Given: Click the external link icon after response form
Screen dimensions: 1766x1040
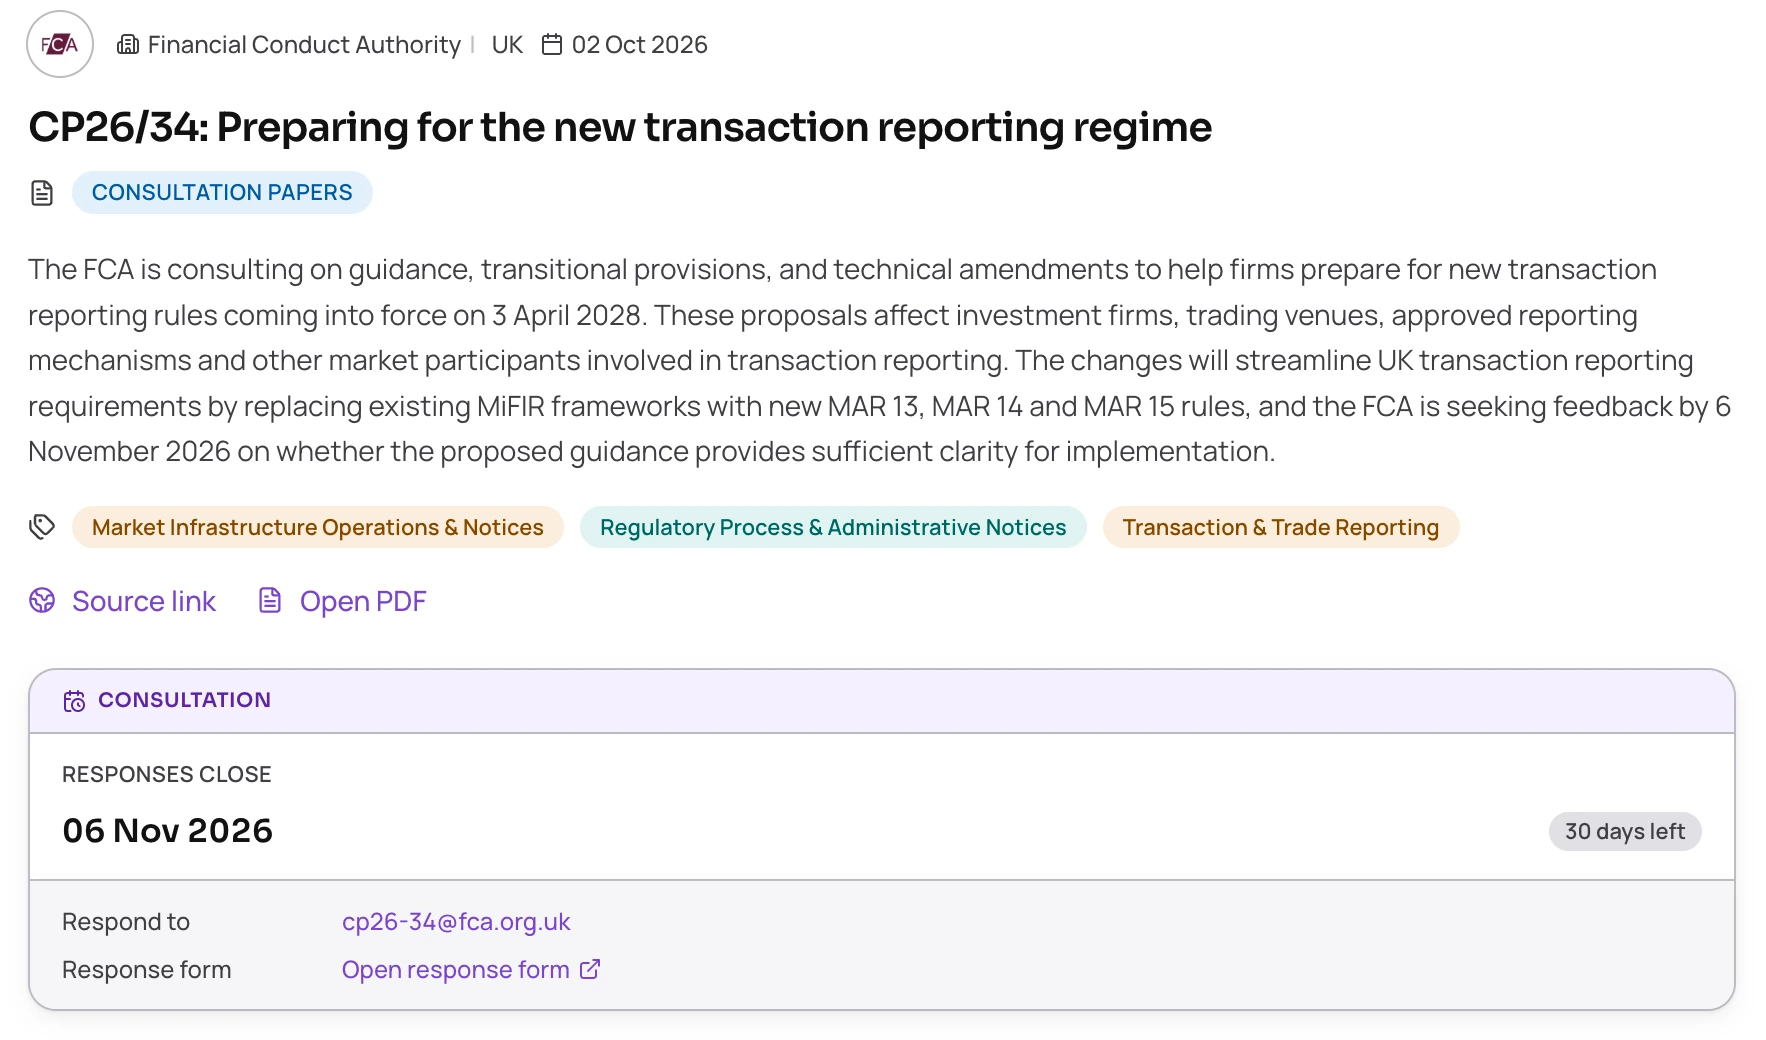Looking at the screenshot, I should [x=590, y=969].
